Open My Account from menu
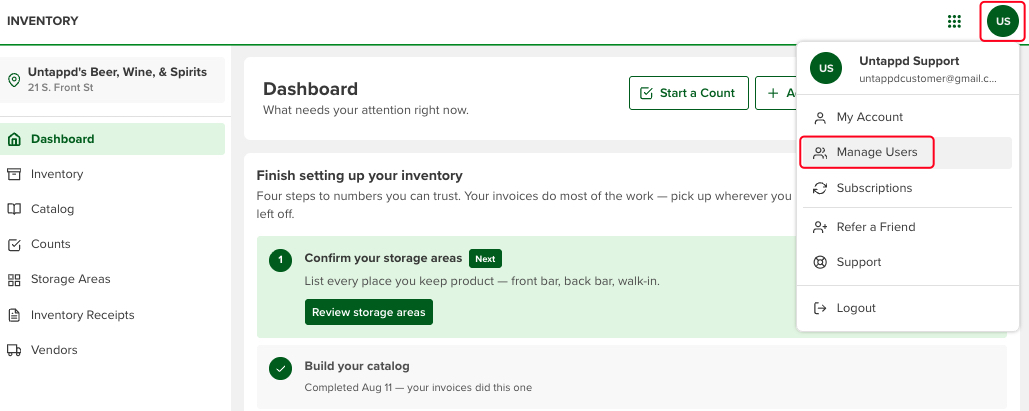Viewport: 1029px width, 411px height. click(906, 118)
